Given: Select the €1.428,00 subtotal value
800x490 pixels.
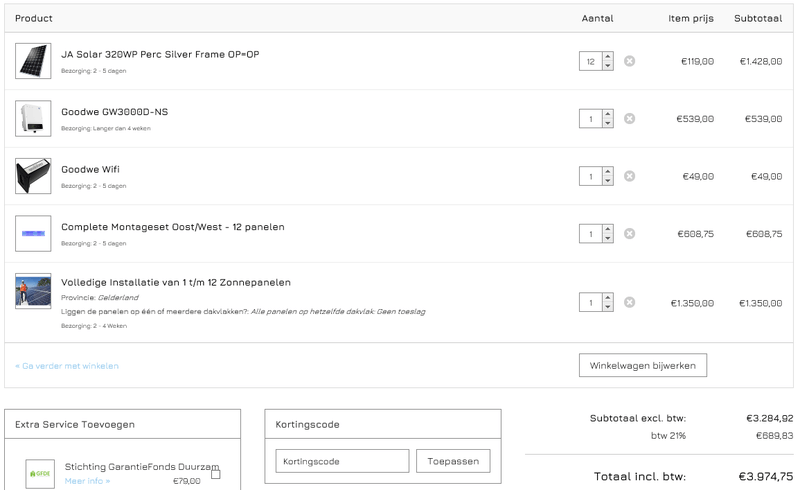Looking at the screenshot, I should (x=761, y=61).
